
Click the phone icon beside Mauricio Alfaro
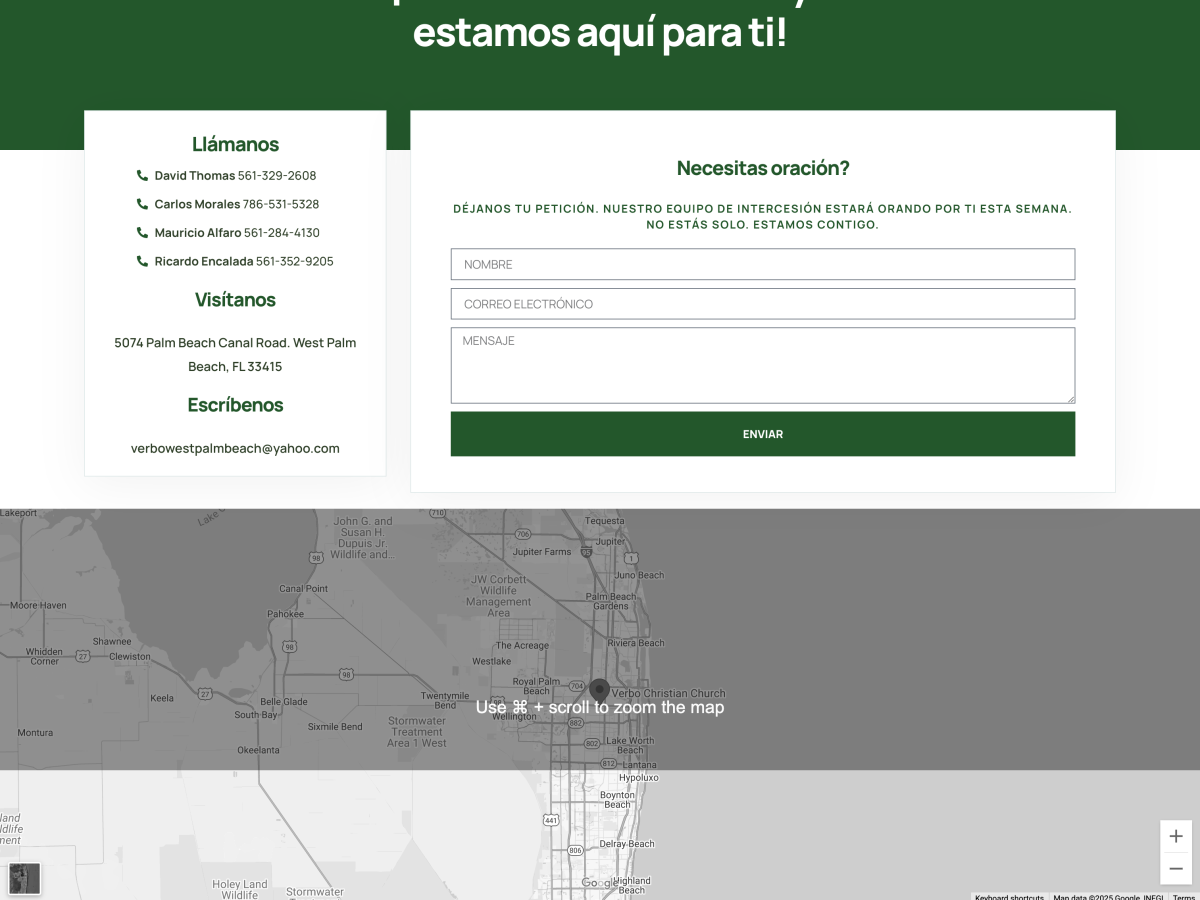coord(142,233)
